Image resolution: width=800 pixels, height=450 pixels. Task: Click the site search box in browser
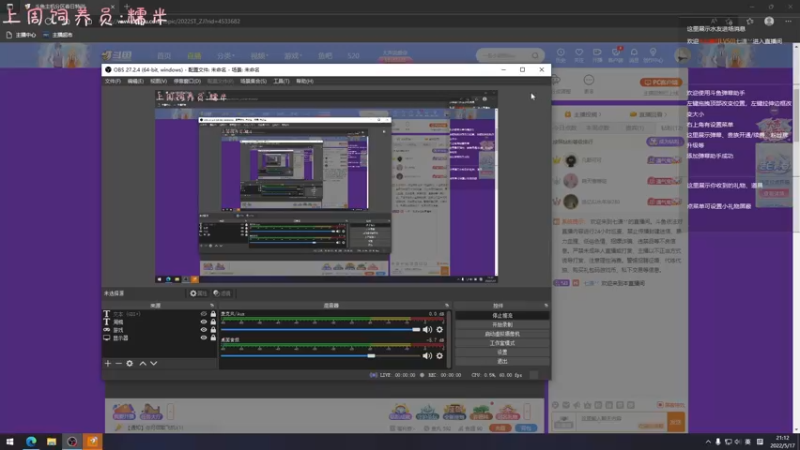click(510, 55)
